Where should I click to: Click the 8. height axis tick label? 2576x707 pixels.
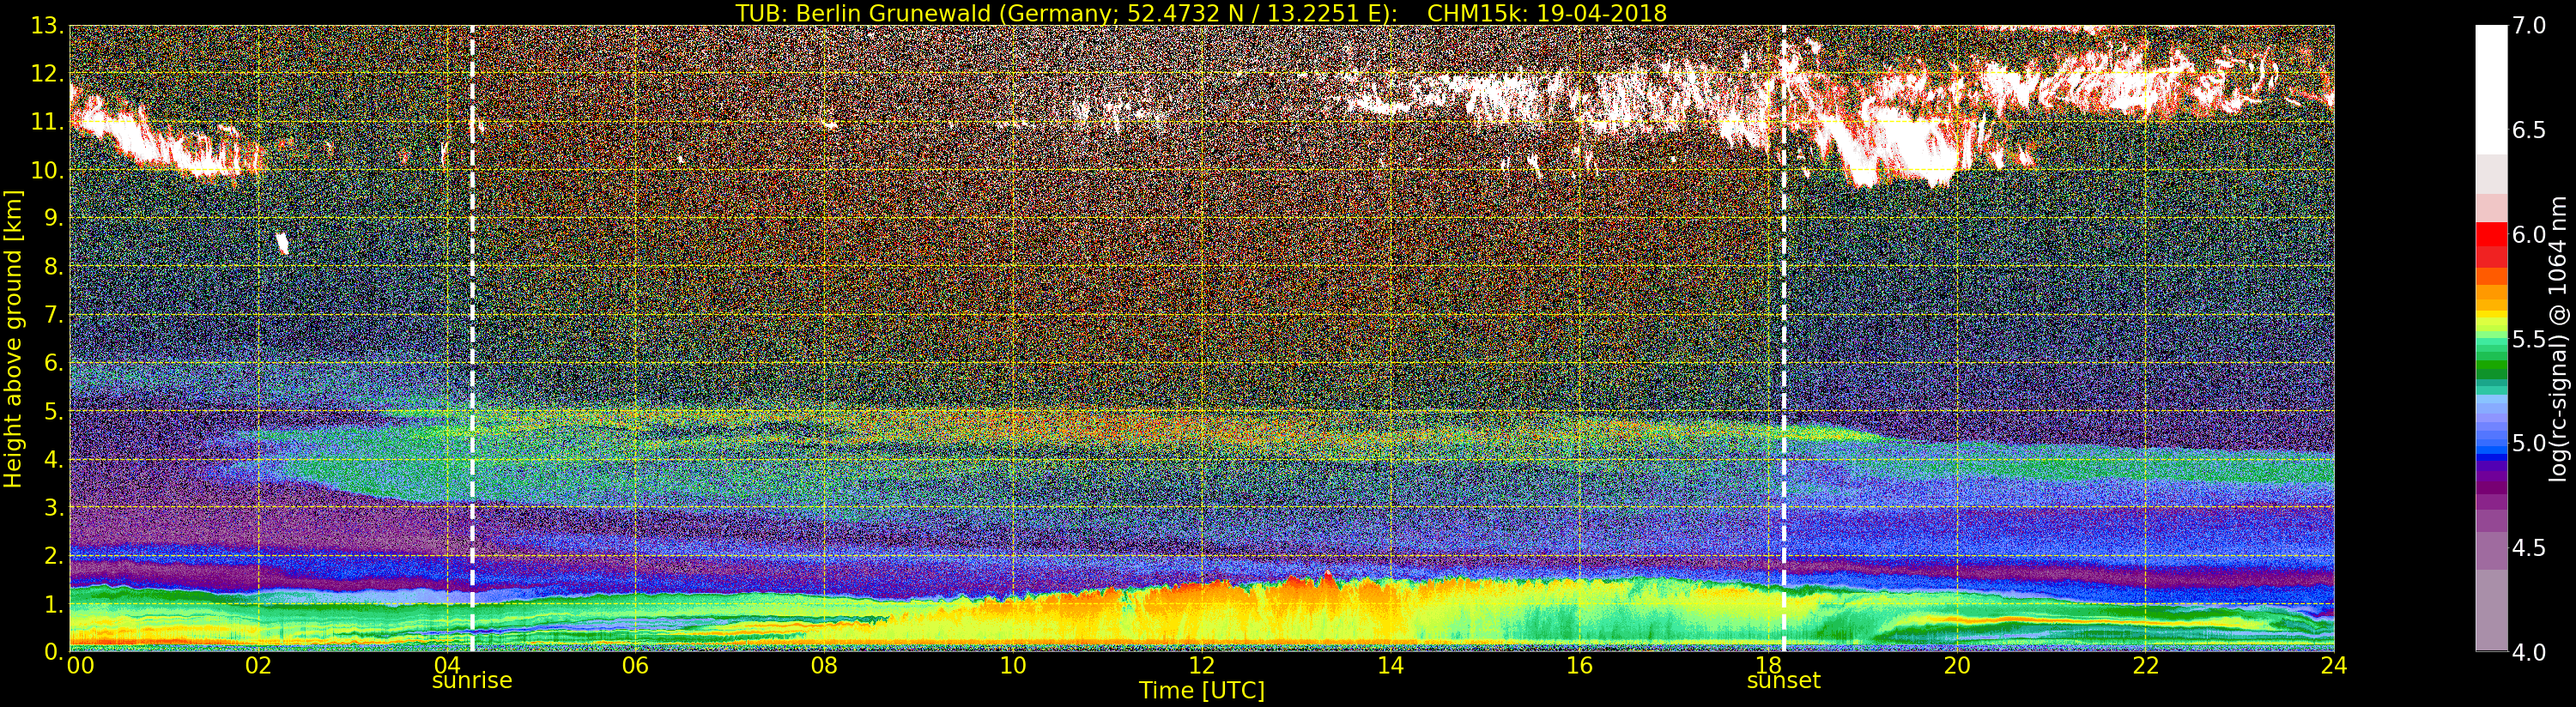pyautogui.click(x=53, y=267)
